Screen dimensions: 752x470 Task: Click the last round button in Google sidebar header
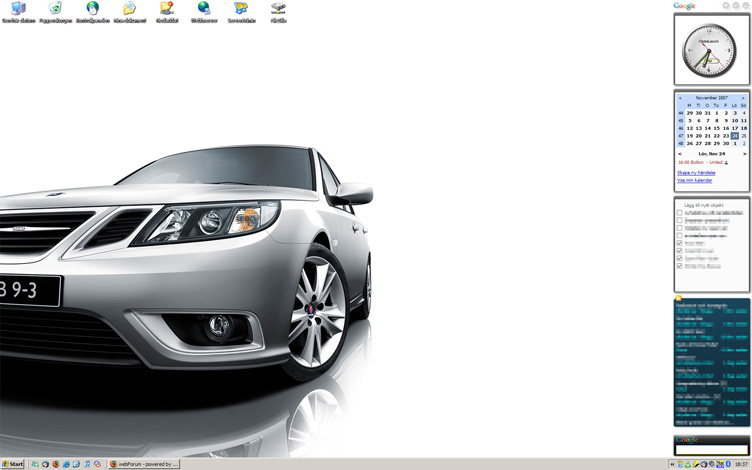(x=745, y=5)
